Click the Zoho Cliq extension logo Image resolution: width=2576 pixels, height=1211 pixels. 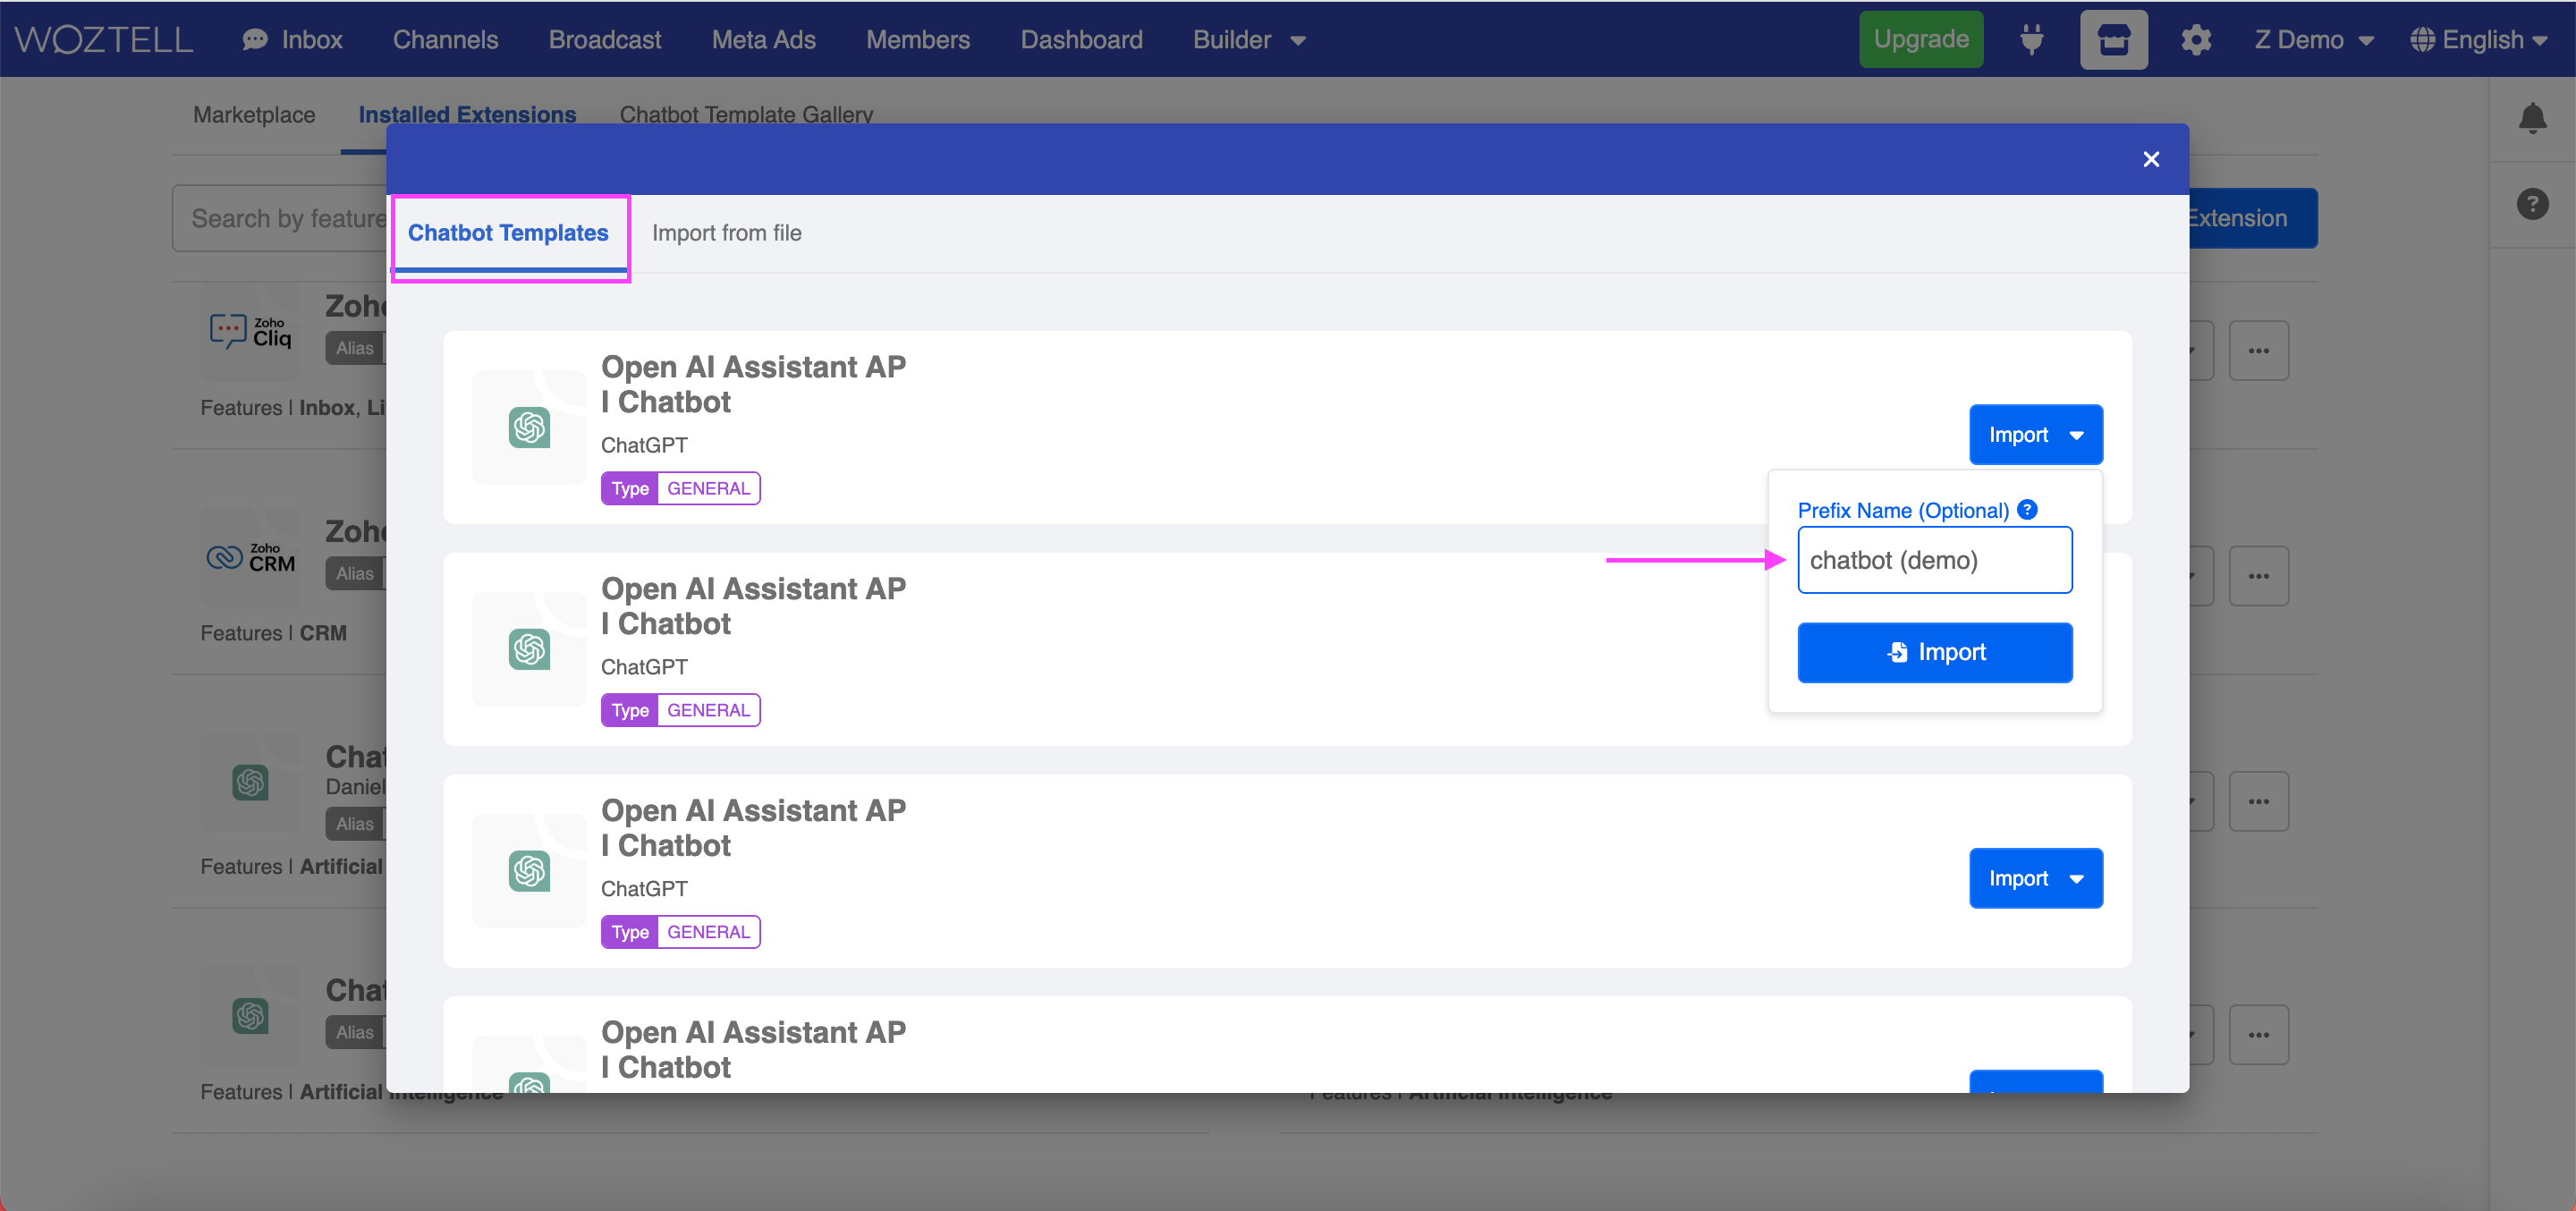tap(250, 331)
